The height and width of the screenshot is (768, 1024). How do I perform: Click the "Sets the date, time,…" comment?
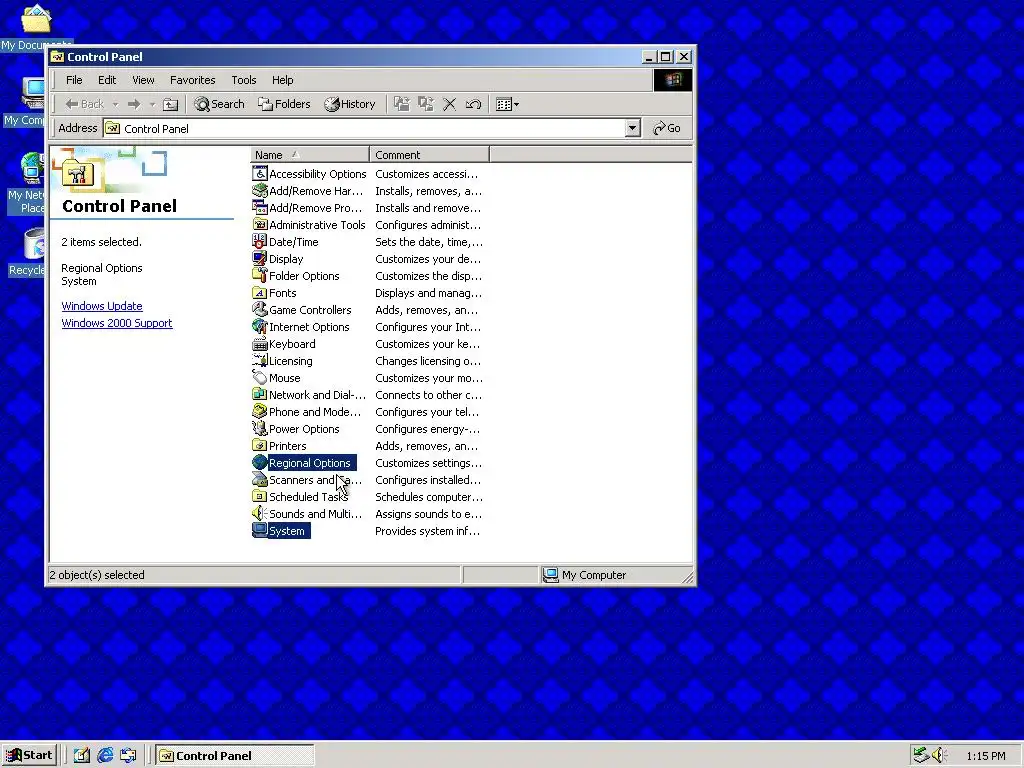[429, 242]
